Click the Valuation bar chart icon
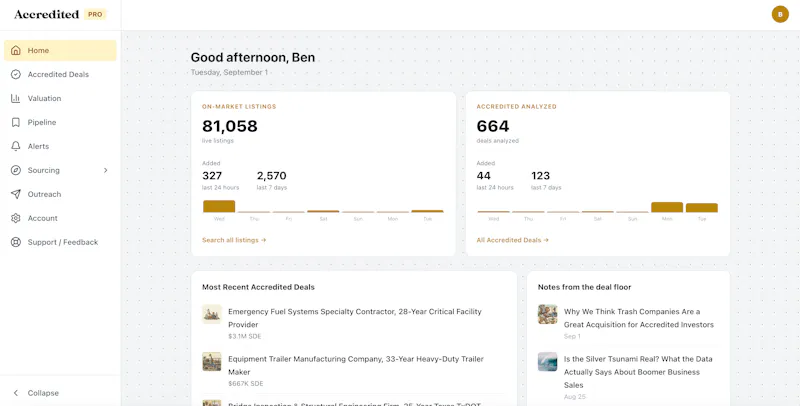 [16, 98]
